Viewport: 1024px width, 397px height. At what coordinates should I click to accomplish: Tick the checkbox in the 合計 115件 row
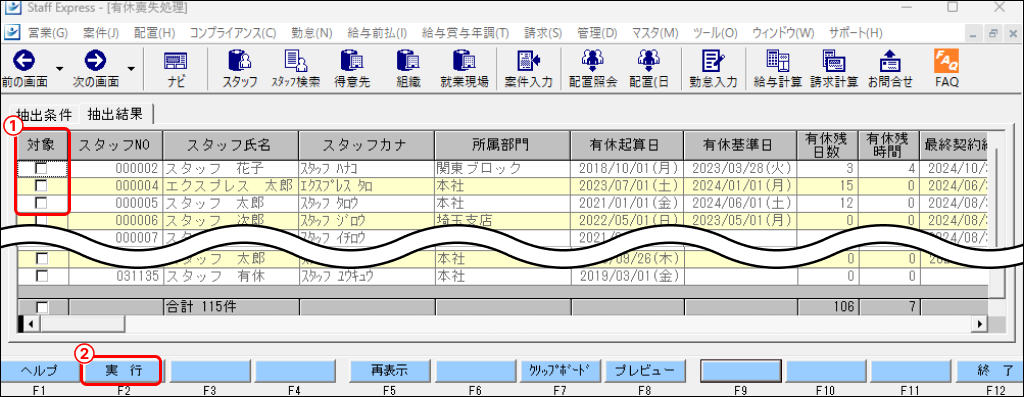pos(42,307)
